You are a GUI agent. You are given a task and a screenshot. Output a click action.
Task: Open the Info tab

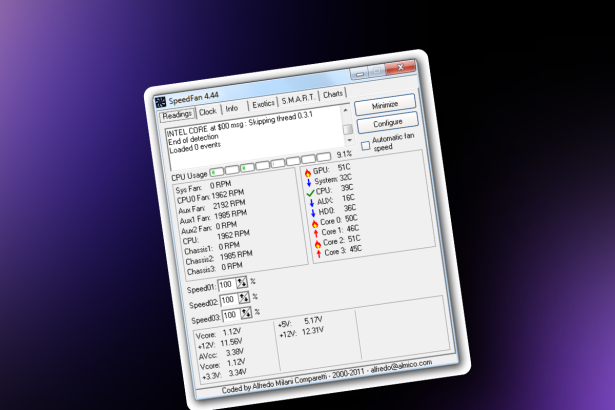232,108
